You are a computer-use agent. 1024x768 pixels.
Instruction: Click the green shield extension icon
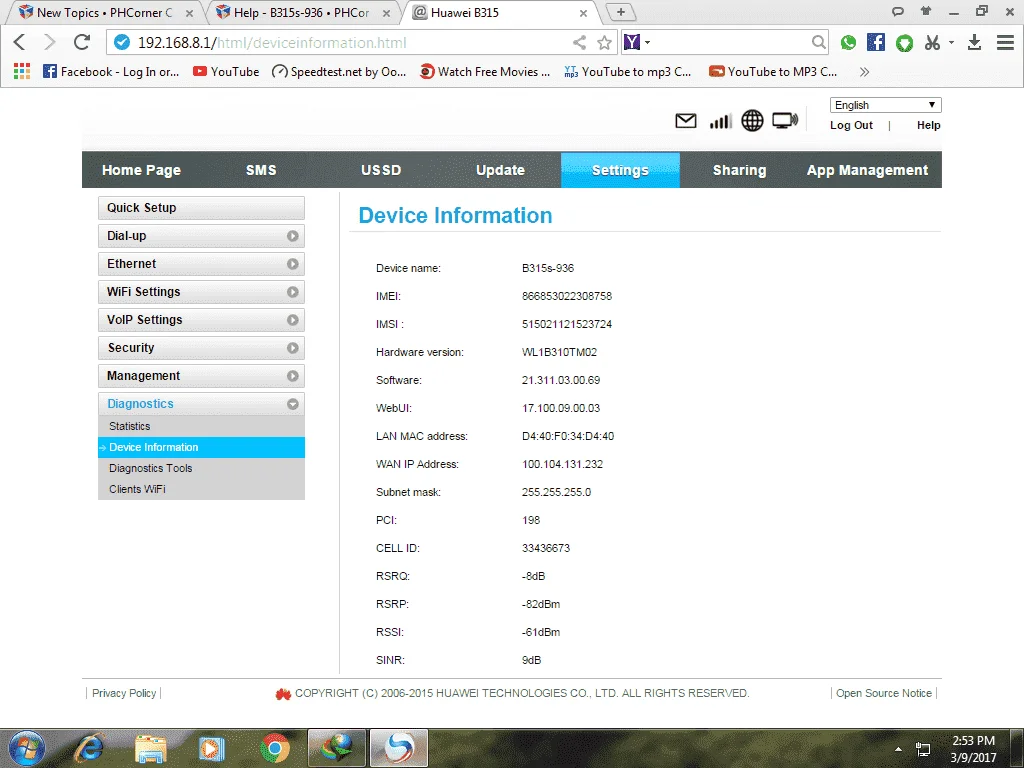[x=904, y=43]
